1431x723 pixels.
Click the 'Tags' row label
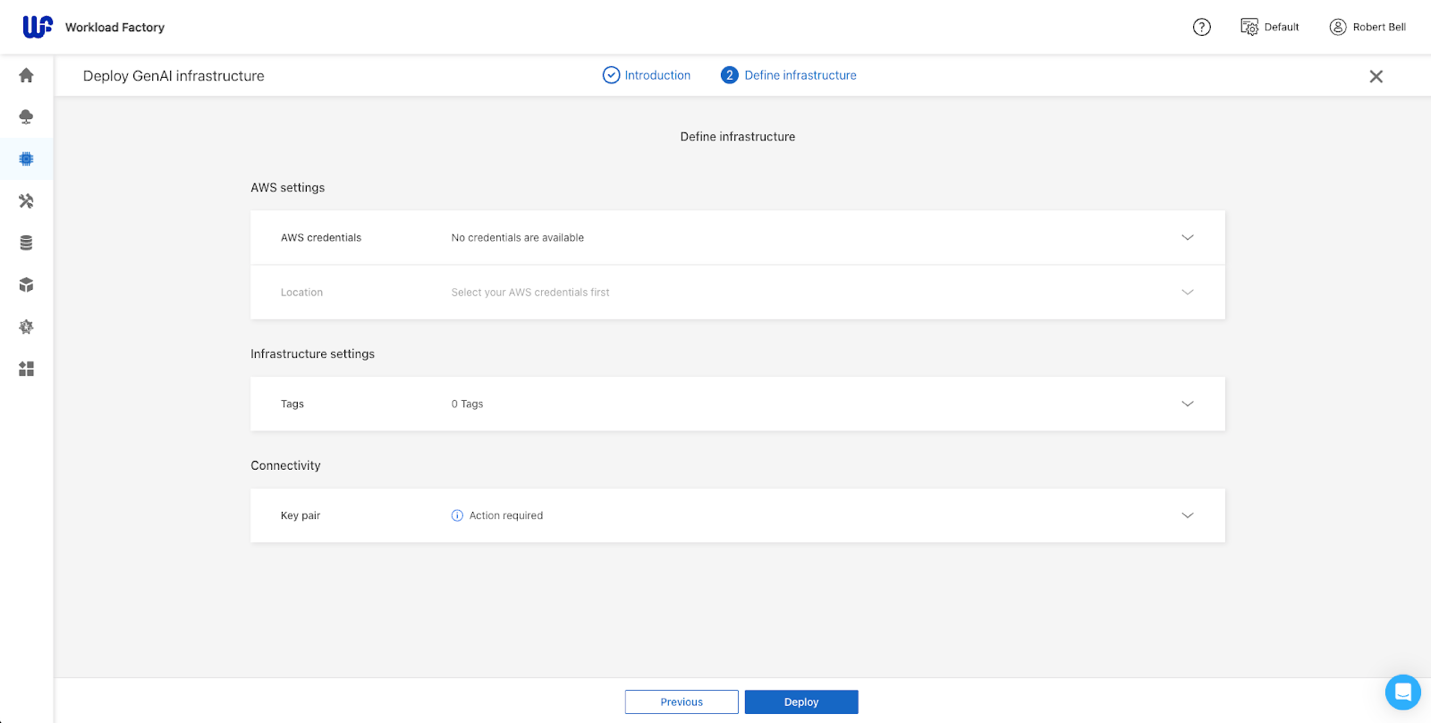(292, 404)
